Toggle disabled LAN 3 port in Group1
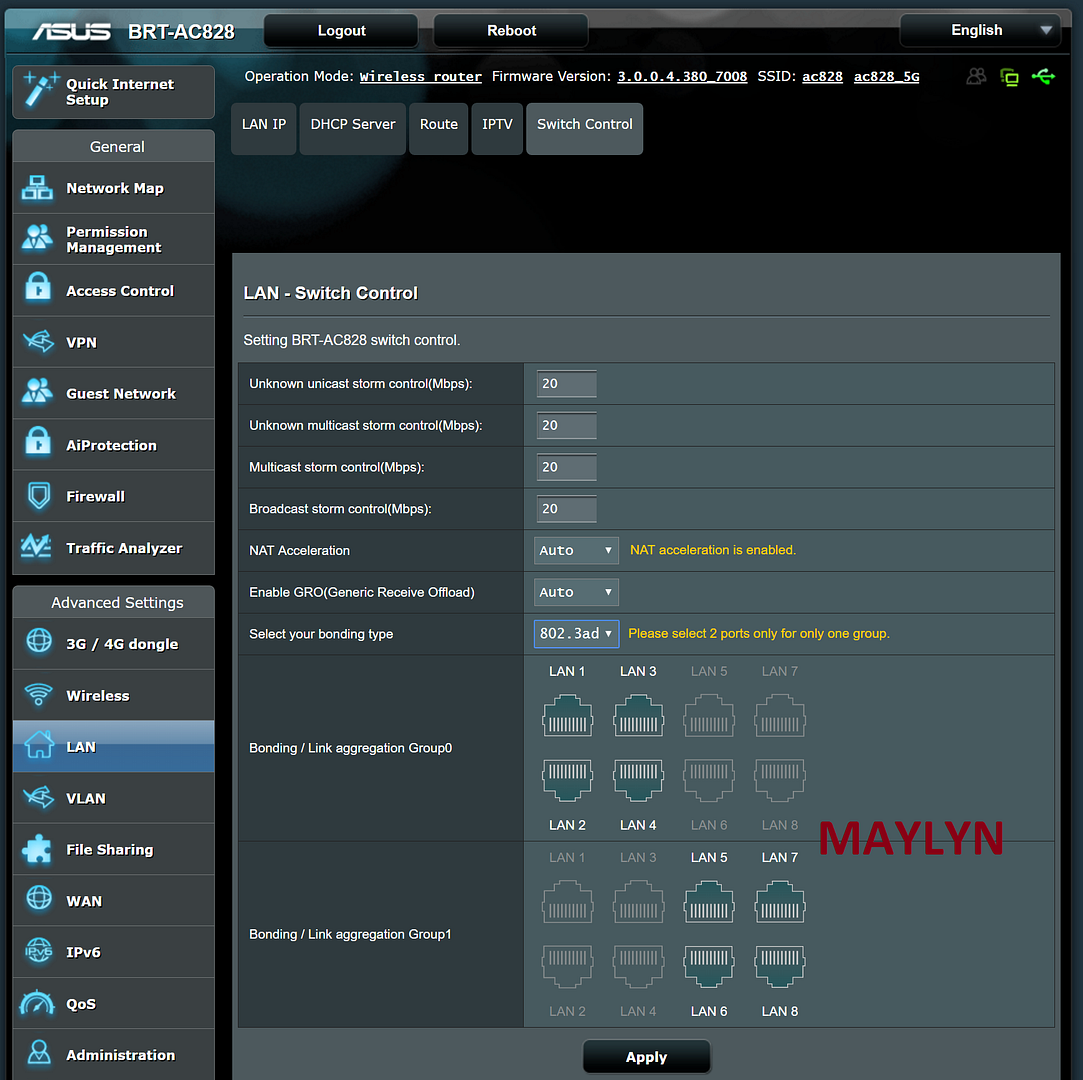 coord(638,902)
